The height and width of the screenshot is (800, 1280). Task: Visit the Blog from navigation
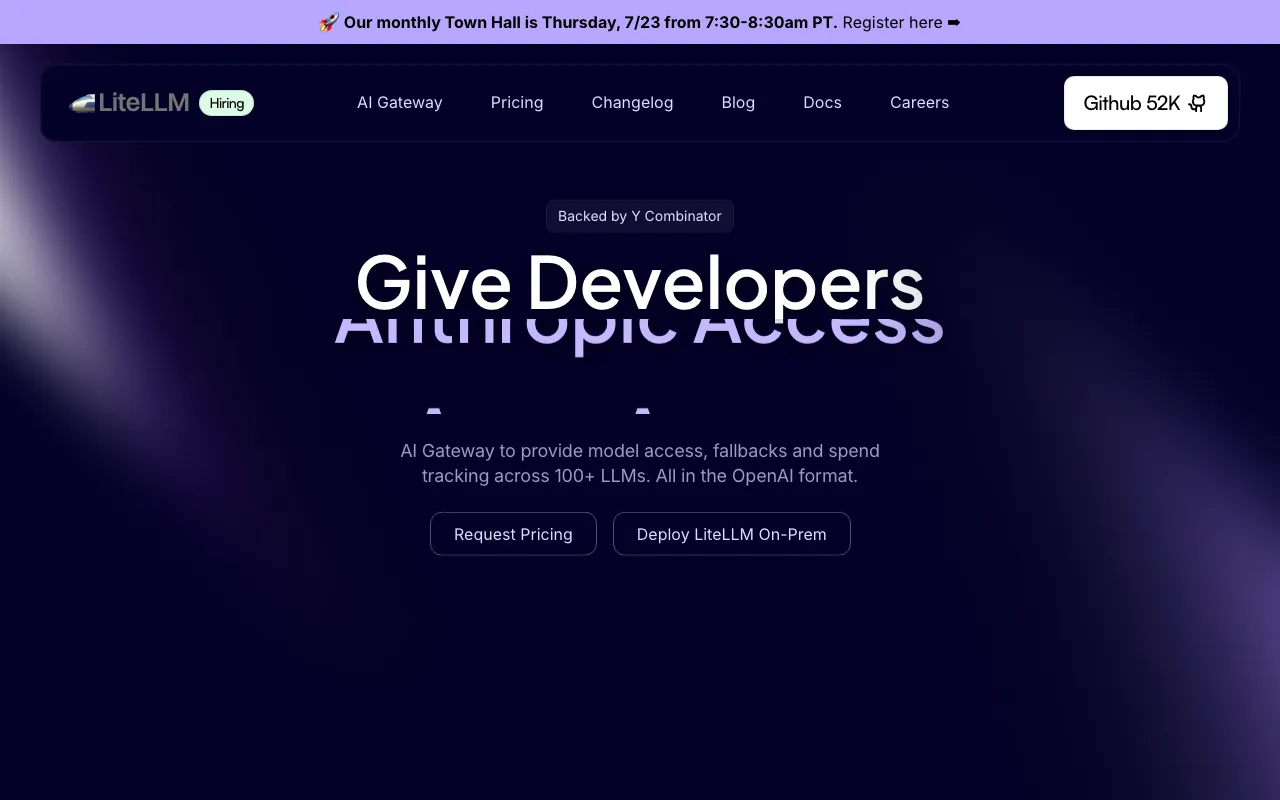738,103
